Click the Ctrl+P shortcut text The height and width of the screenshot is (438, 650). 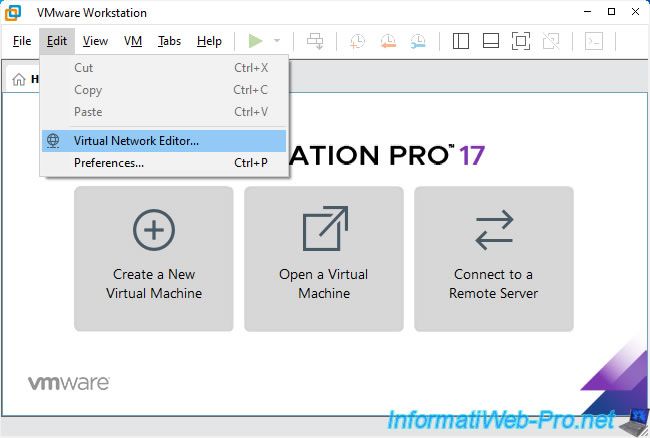point(251,163)
